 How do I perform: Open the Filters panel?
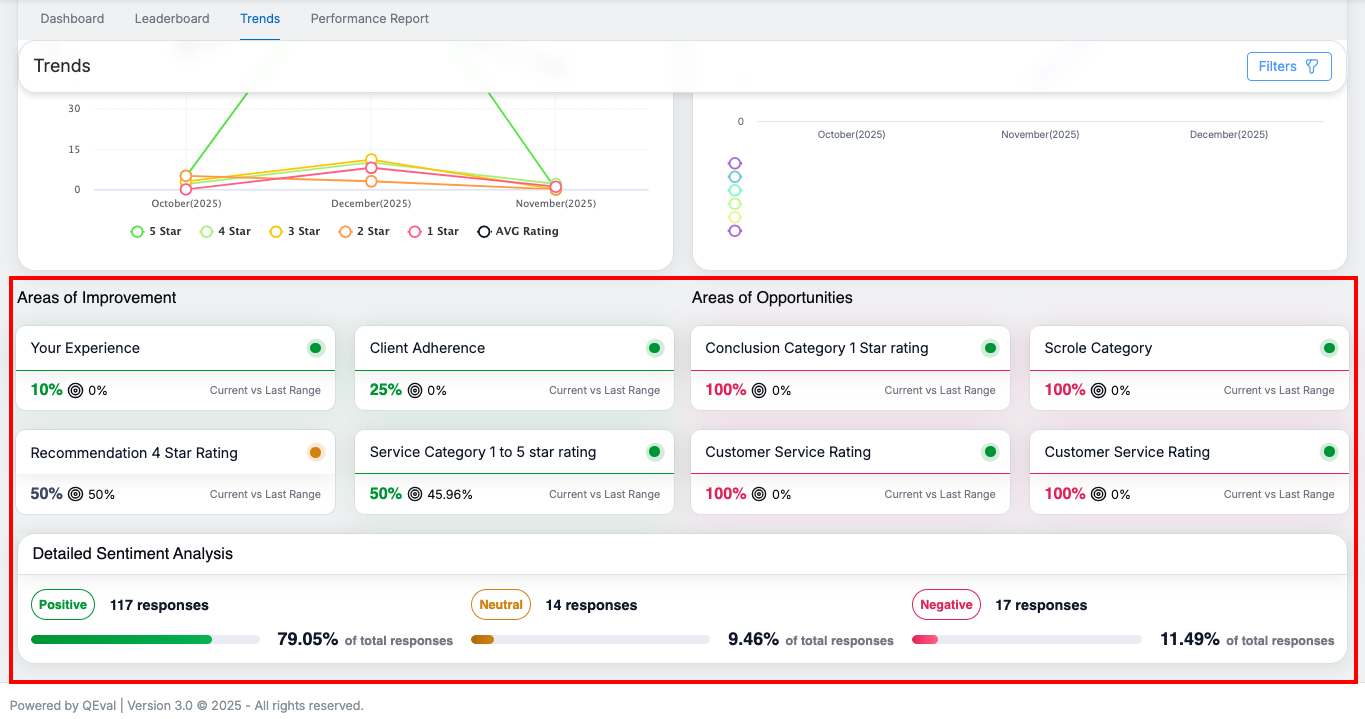point(1288,67)
